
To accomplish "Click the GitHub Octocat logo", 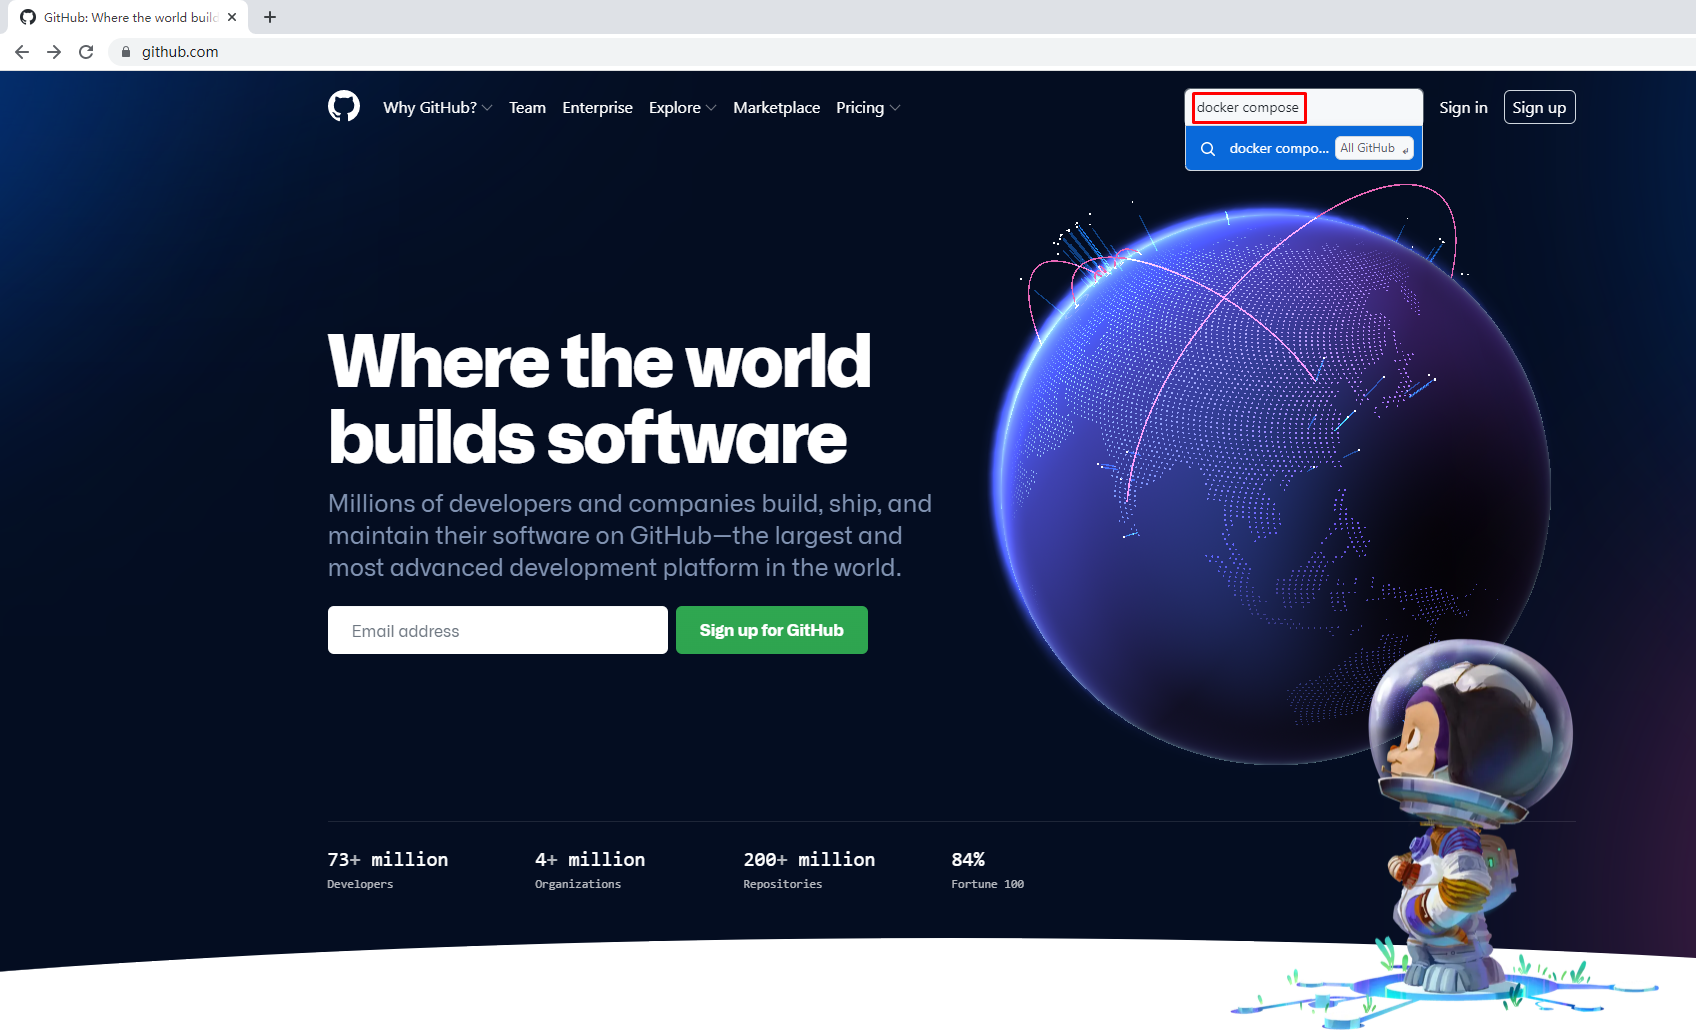I will [x=344, y=106].
